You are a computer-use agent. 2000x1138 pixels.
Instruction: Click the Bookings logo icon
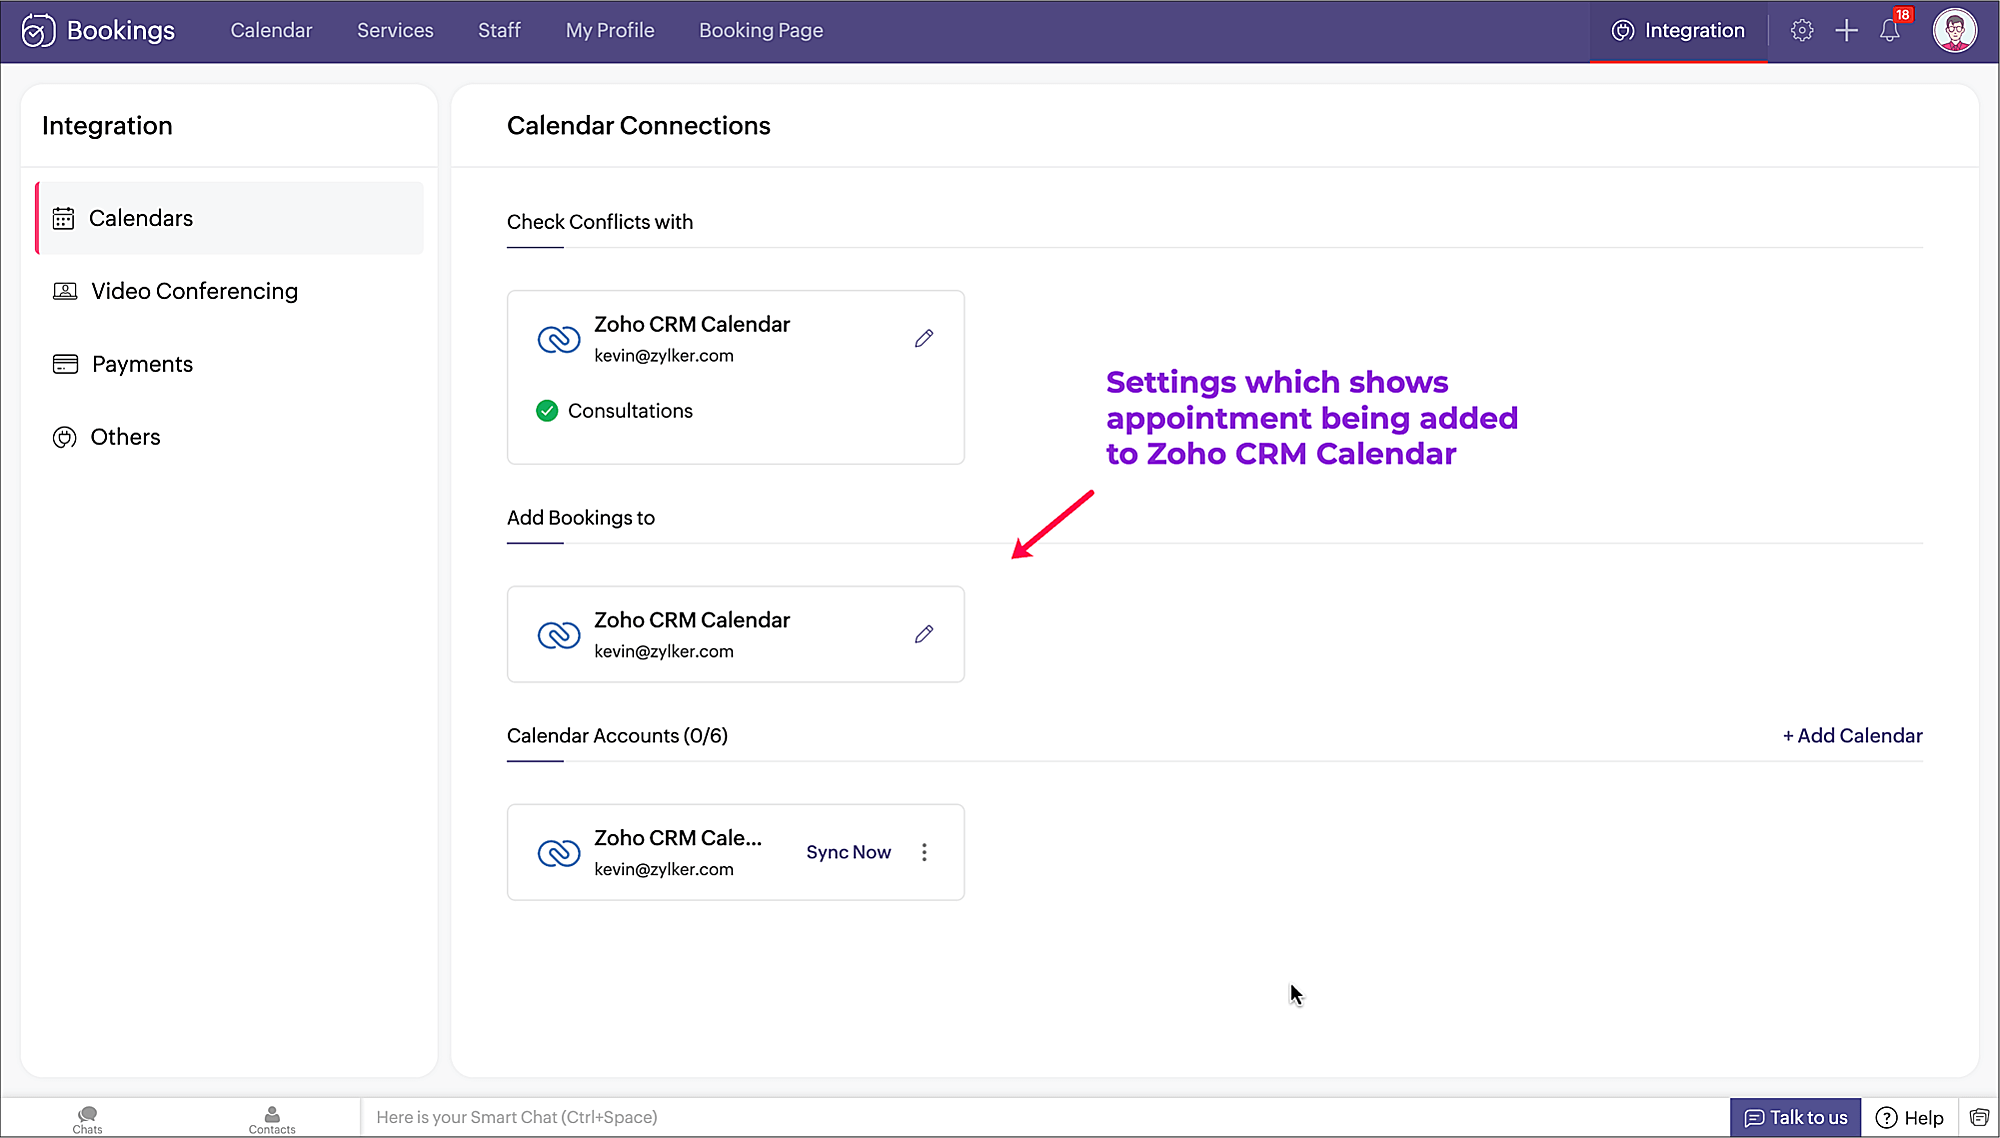[38, 31]
